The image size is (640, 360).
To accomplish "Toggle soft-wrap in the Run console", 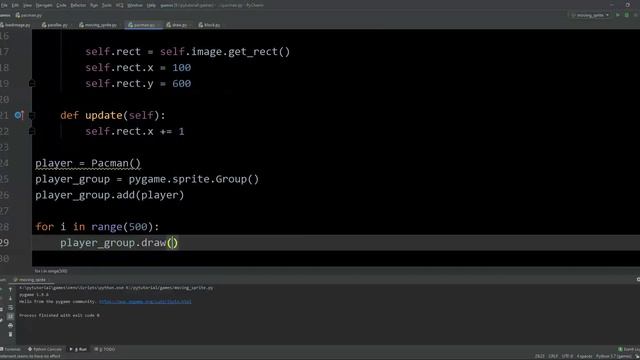I will [10, 308].
